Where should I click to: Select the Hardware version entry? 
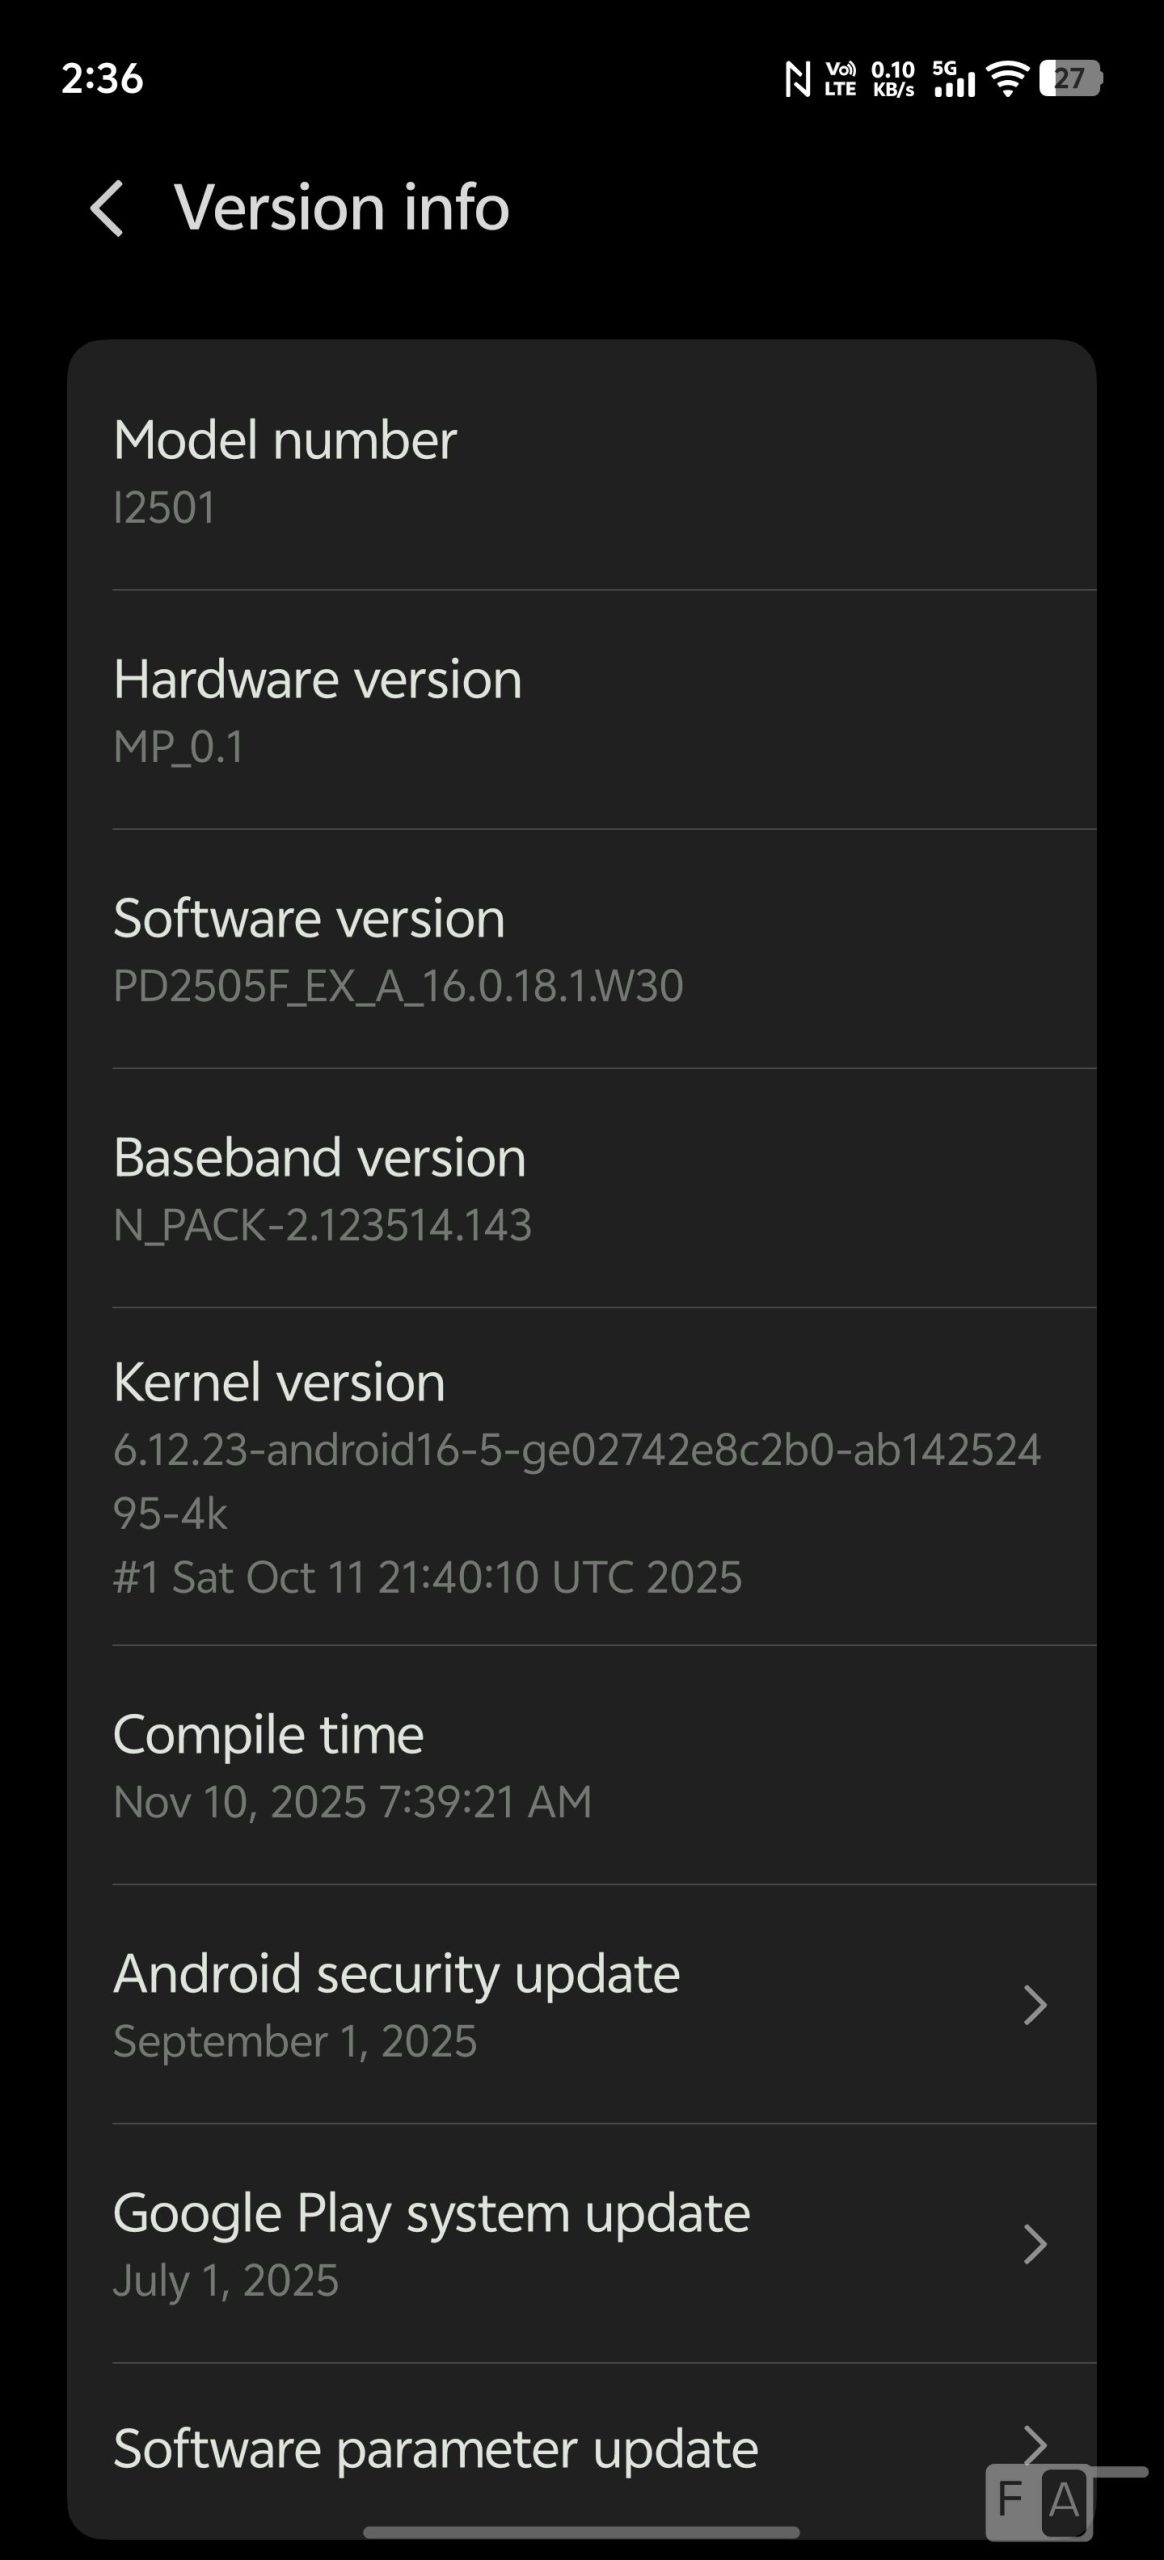pyautogui.click(x=580, y=711)
